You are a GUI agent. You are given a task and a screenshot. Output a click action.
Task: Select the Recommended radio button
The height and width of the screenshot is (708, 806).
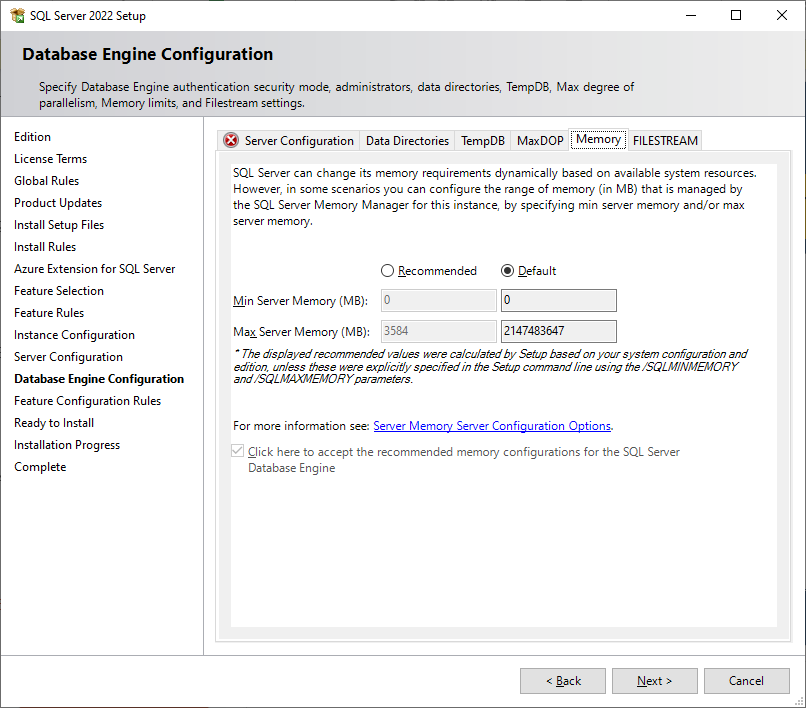388,271
